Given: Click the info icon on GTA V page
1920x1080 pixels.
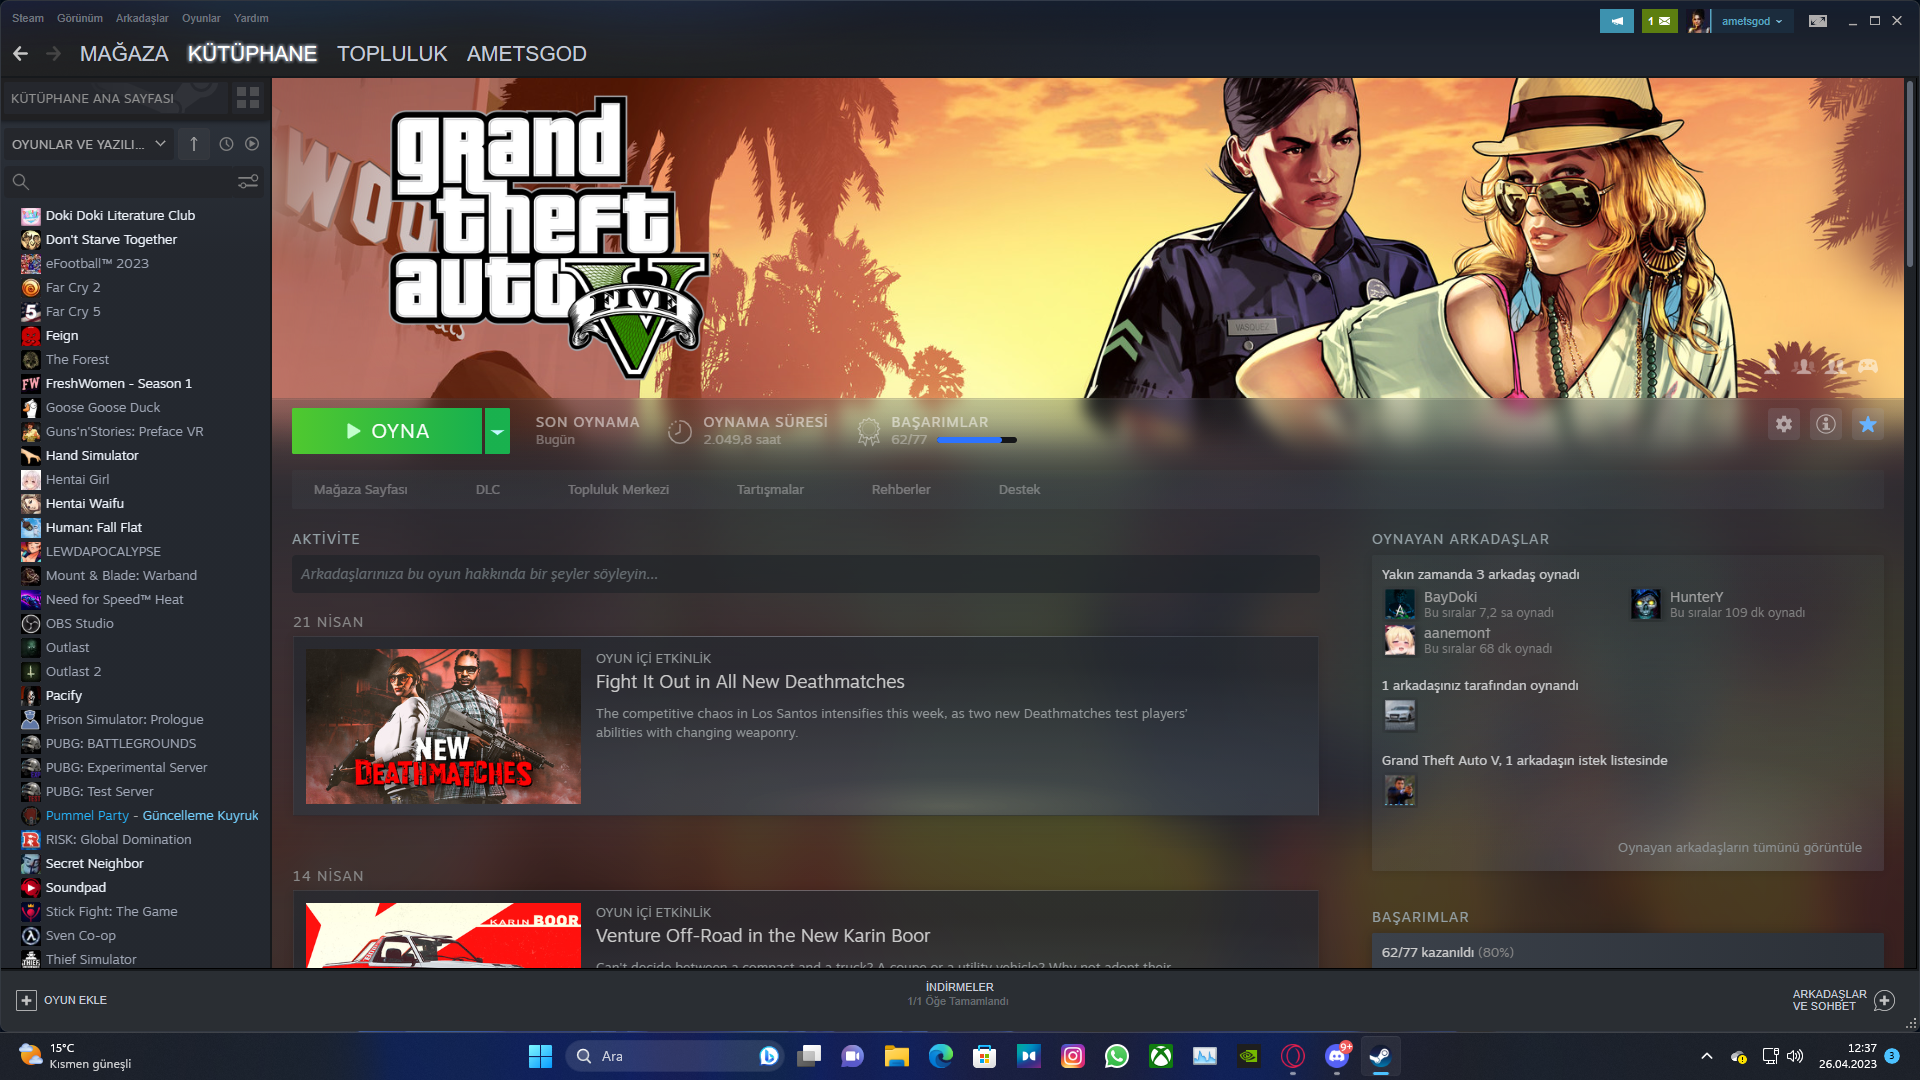Looking at the screenshot, I should pyautogui.click(x=1826, y=424).
